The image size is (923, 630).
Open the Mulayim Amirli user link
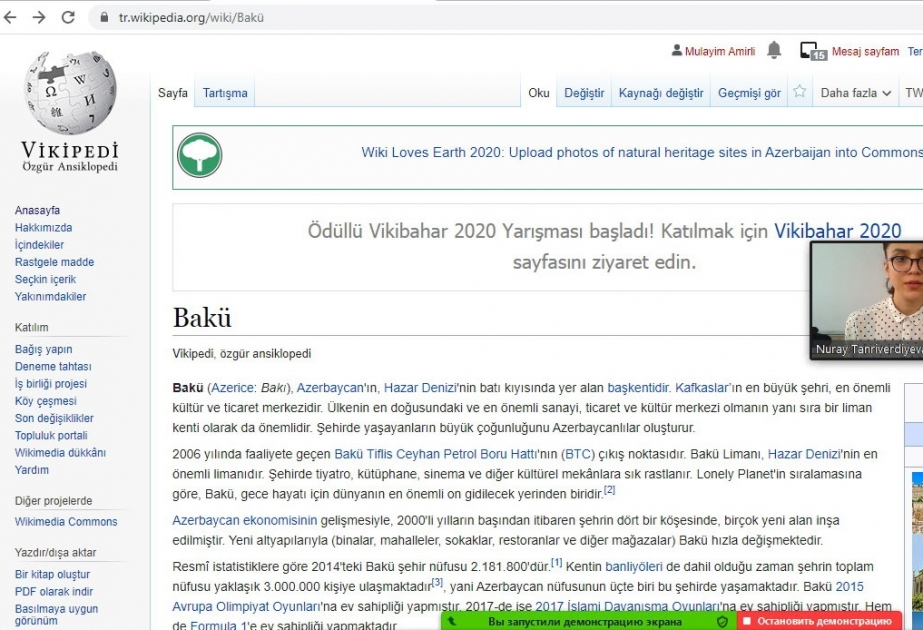pyautogui.click(x=719, y=51)
